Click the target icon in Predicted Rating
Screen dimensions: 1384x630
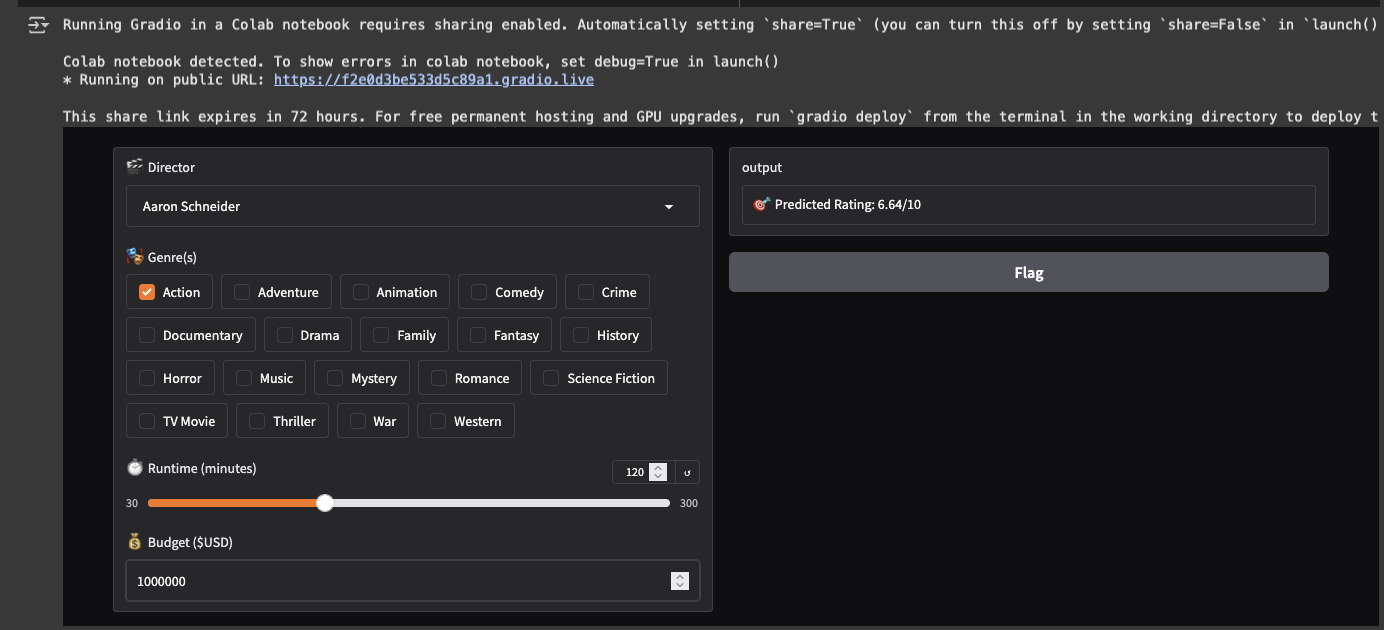[761, 204]
